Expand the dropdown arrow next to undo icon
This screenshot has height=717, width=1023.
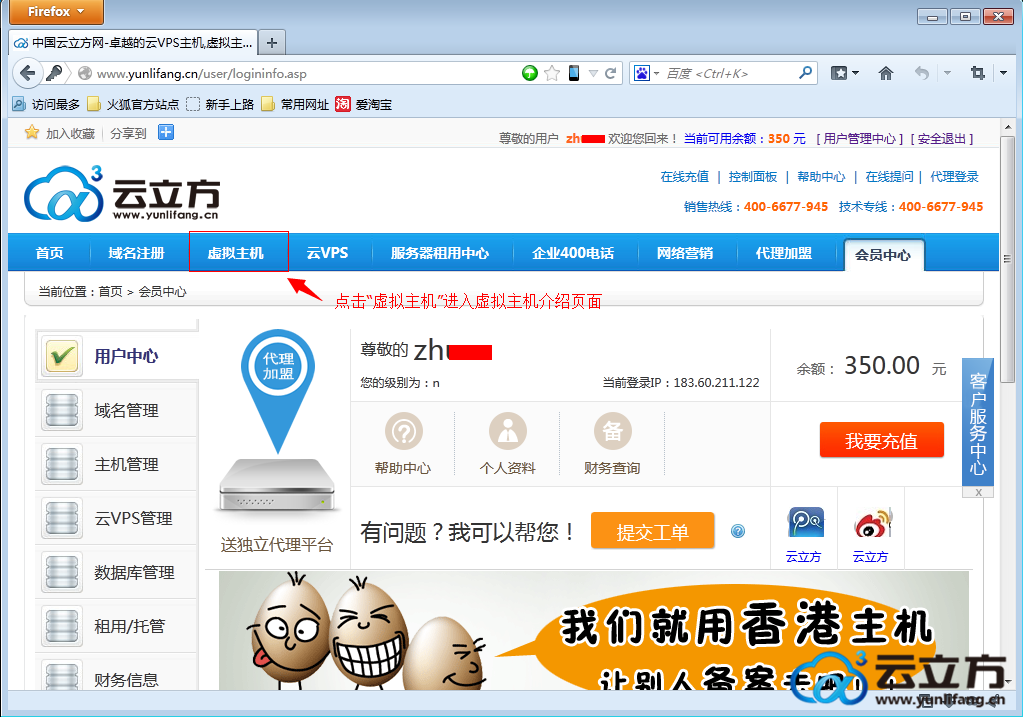pos(947,73)
